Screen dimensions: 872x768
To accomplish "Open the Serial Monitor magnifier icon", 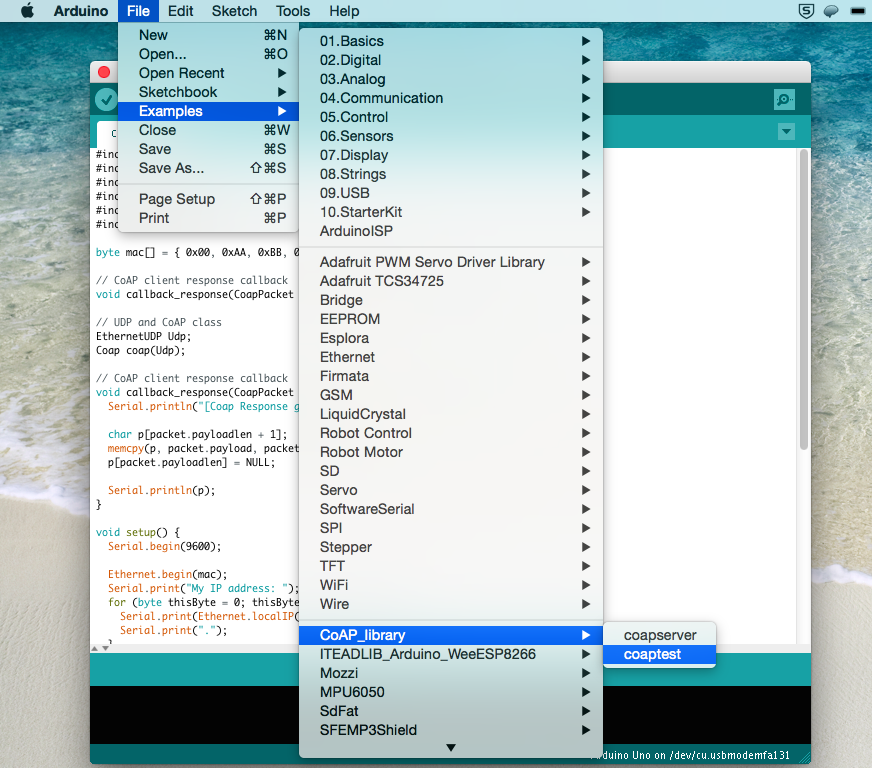I will 784,100.
